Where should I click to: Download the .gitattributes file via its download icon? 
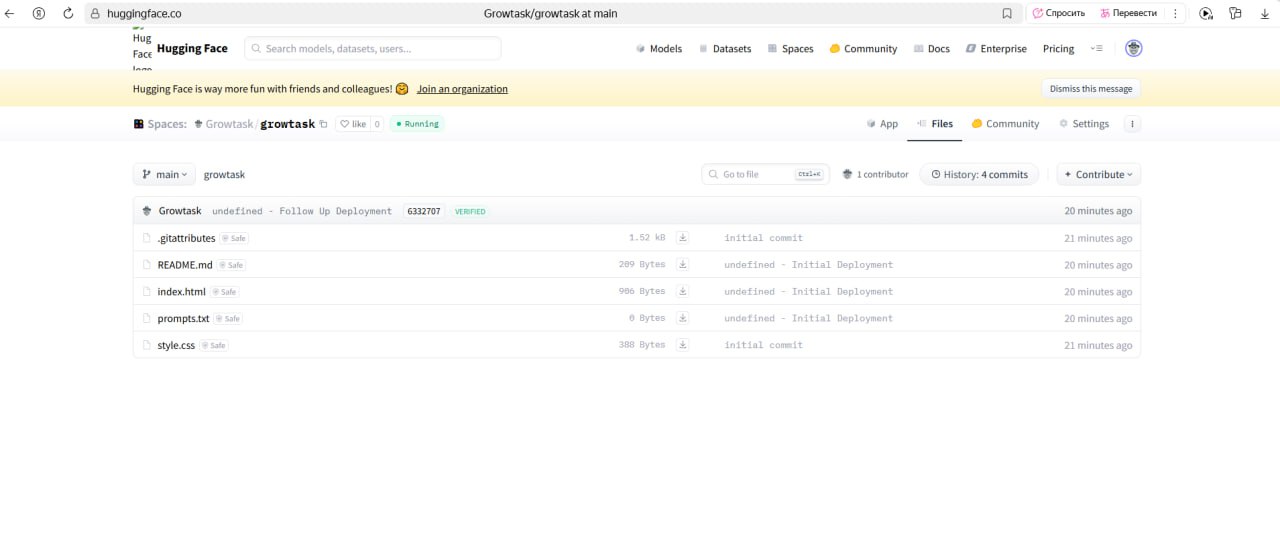click(682, 238)
